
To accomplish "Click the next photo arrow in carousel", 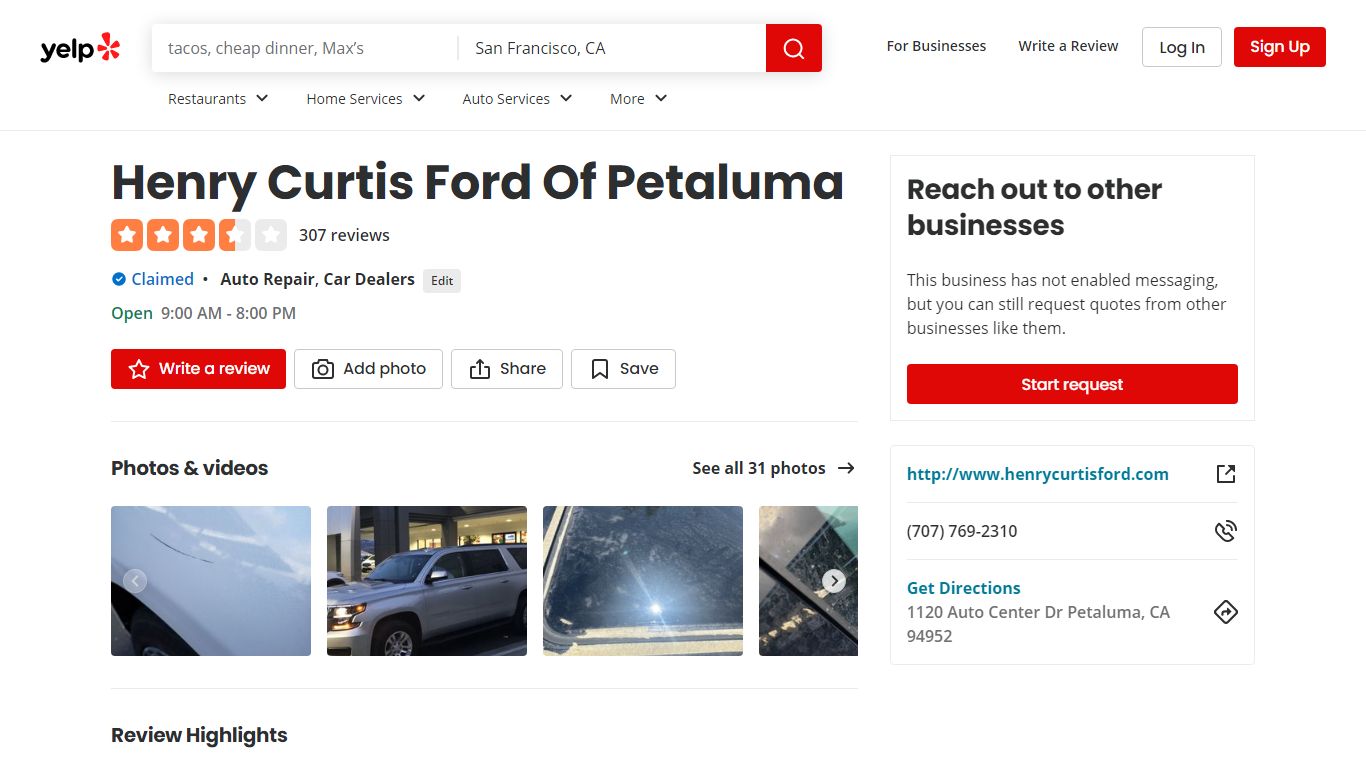I will (x=834, y=581).
